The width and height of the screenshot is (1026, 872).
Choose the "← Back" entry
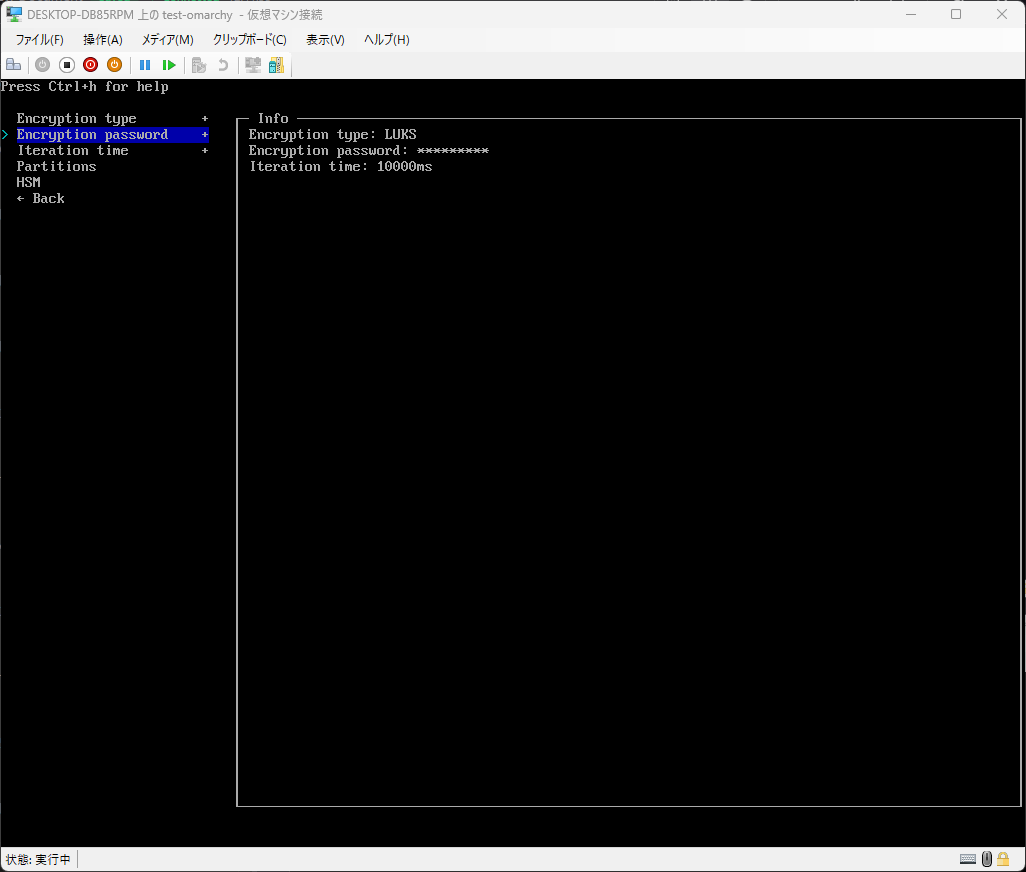(41, 198)
